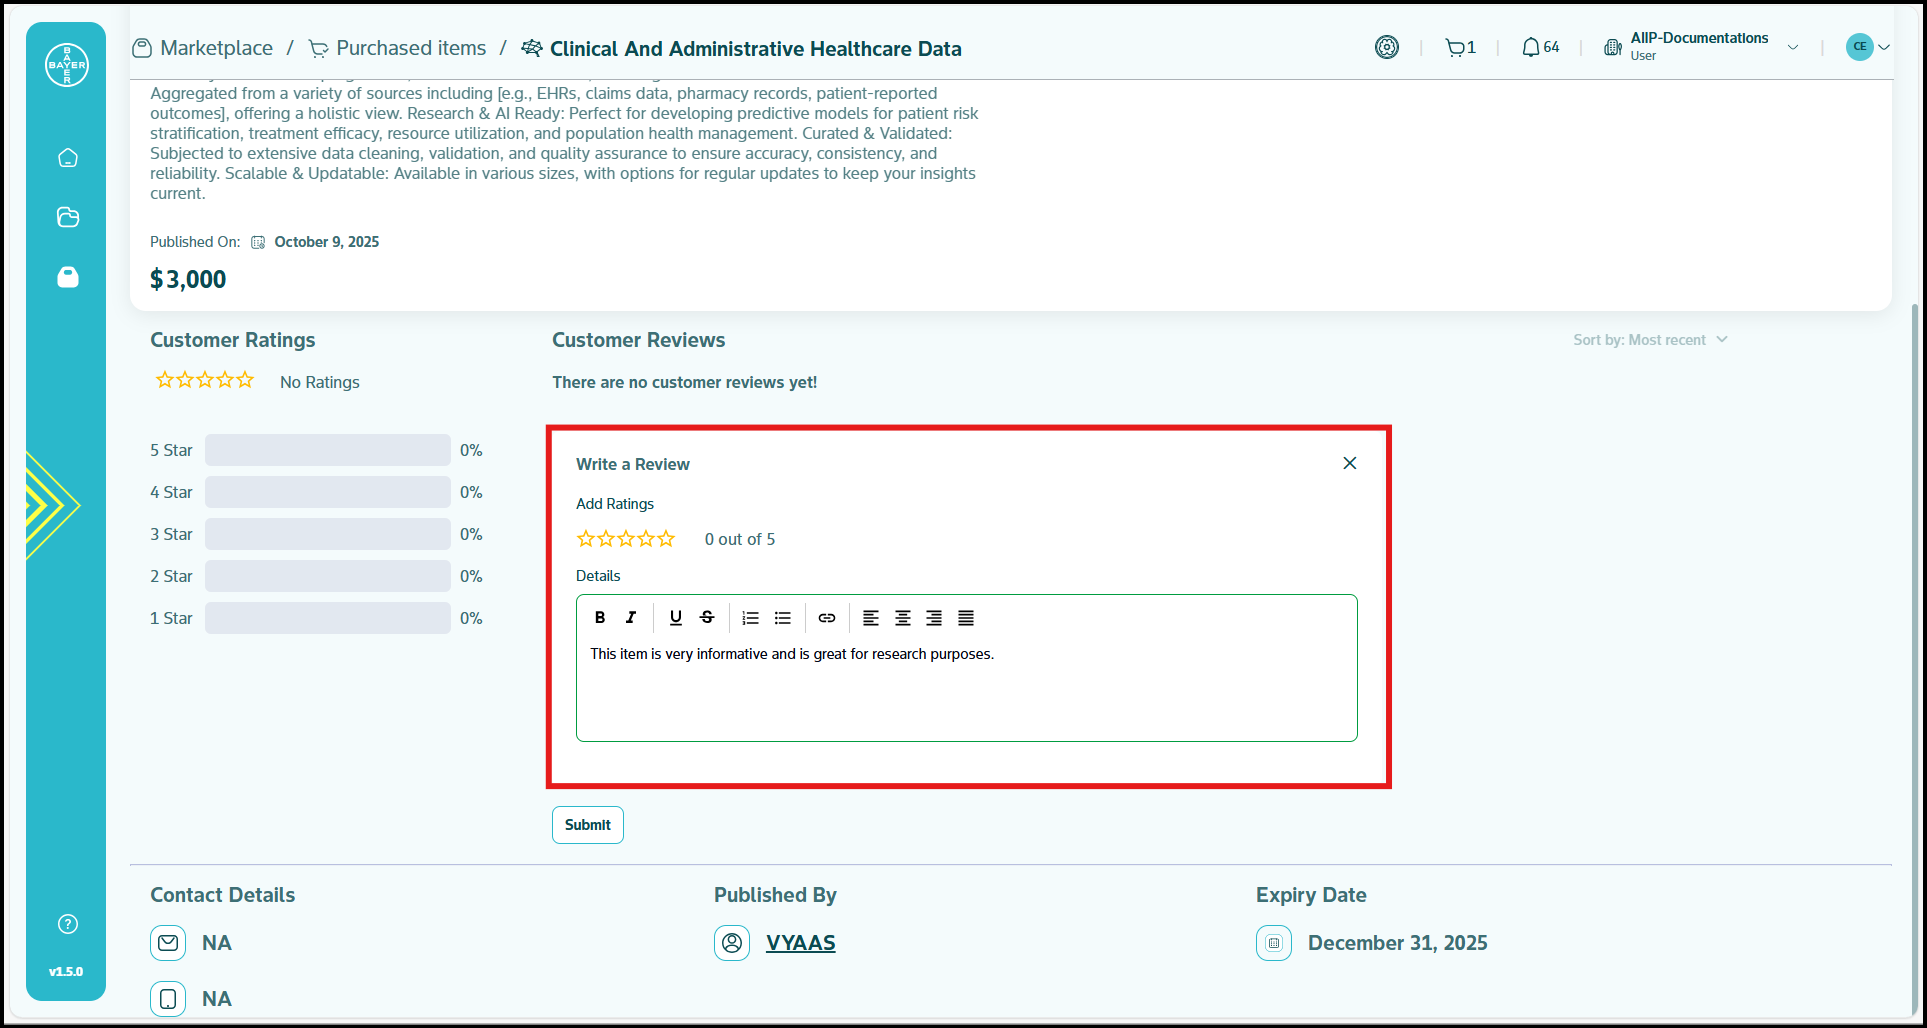
Task: Open the CE user profile menu
Action: [x=1867, y=47]
